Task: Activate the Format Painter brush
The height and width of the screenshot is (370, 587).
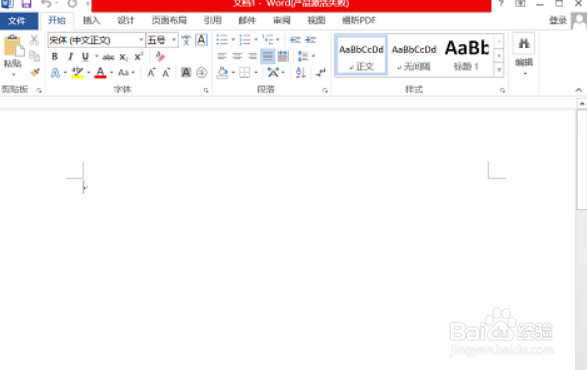Action: [x=34, y=72]
